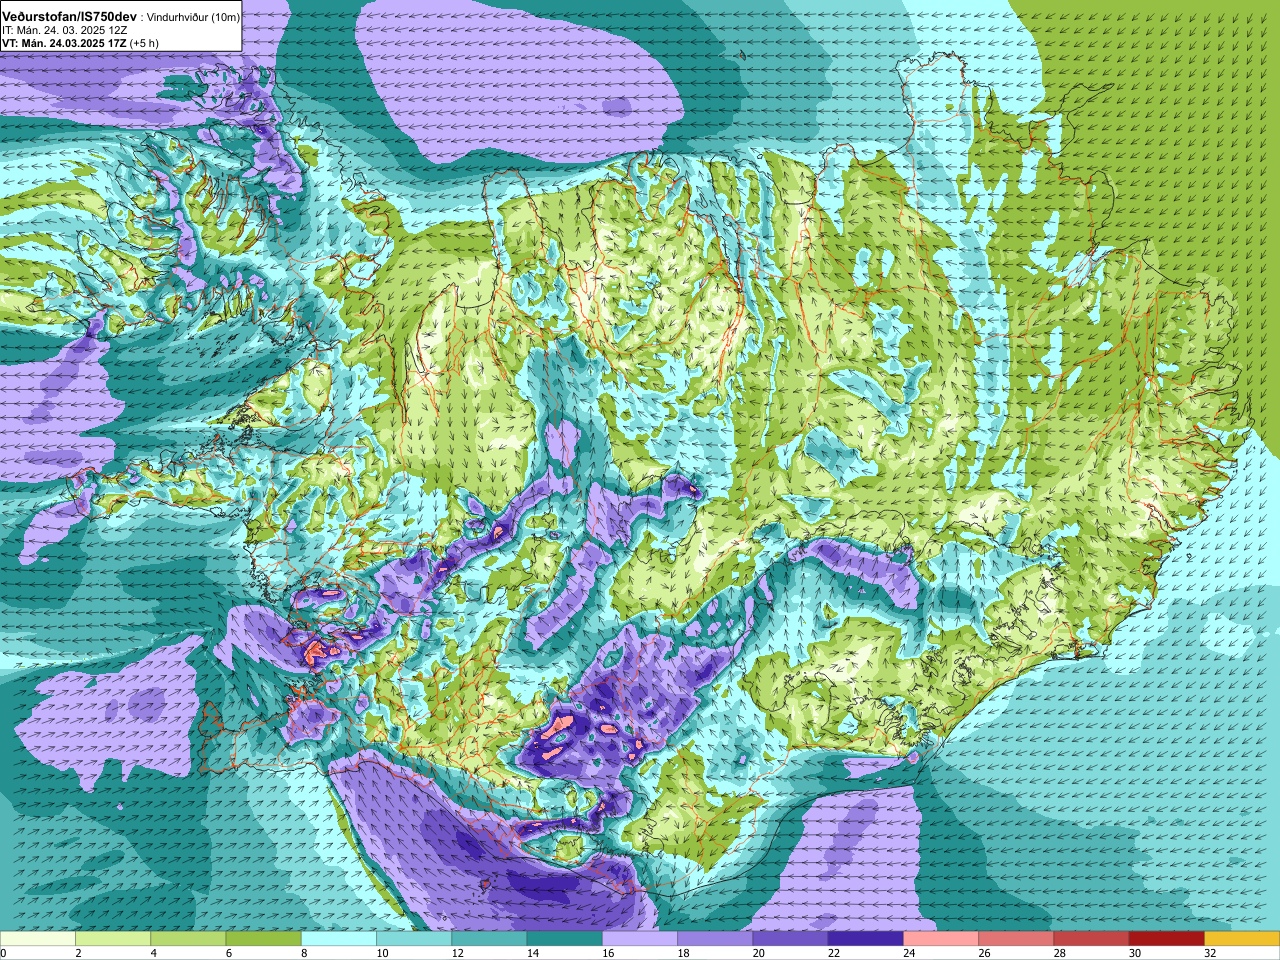The height and width of the screenshot is (960, 1280).
Task: Click the legend number 12
Action: (x=457, y=953)
